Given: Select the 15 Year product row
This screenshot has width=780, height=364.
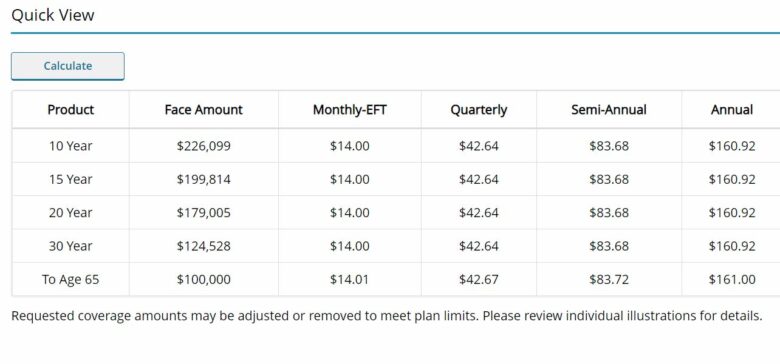Looking at the screenshot, I should (x=396, y=179).
